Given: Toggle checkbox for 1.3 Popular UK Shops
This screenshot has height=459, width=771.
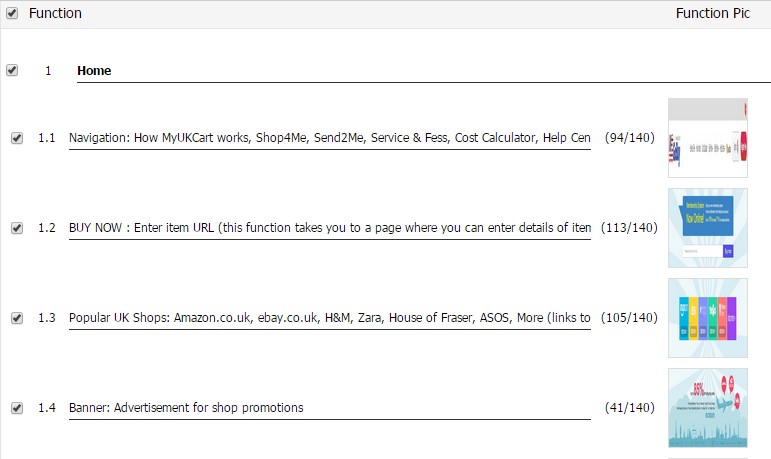Looking at the screenshot, I should (x=17, y=318).
